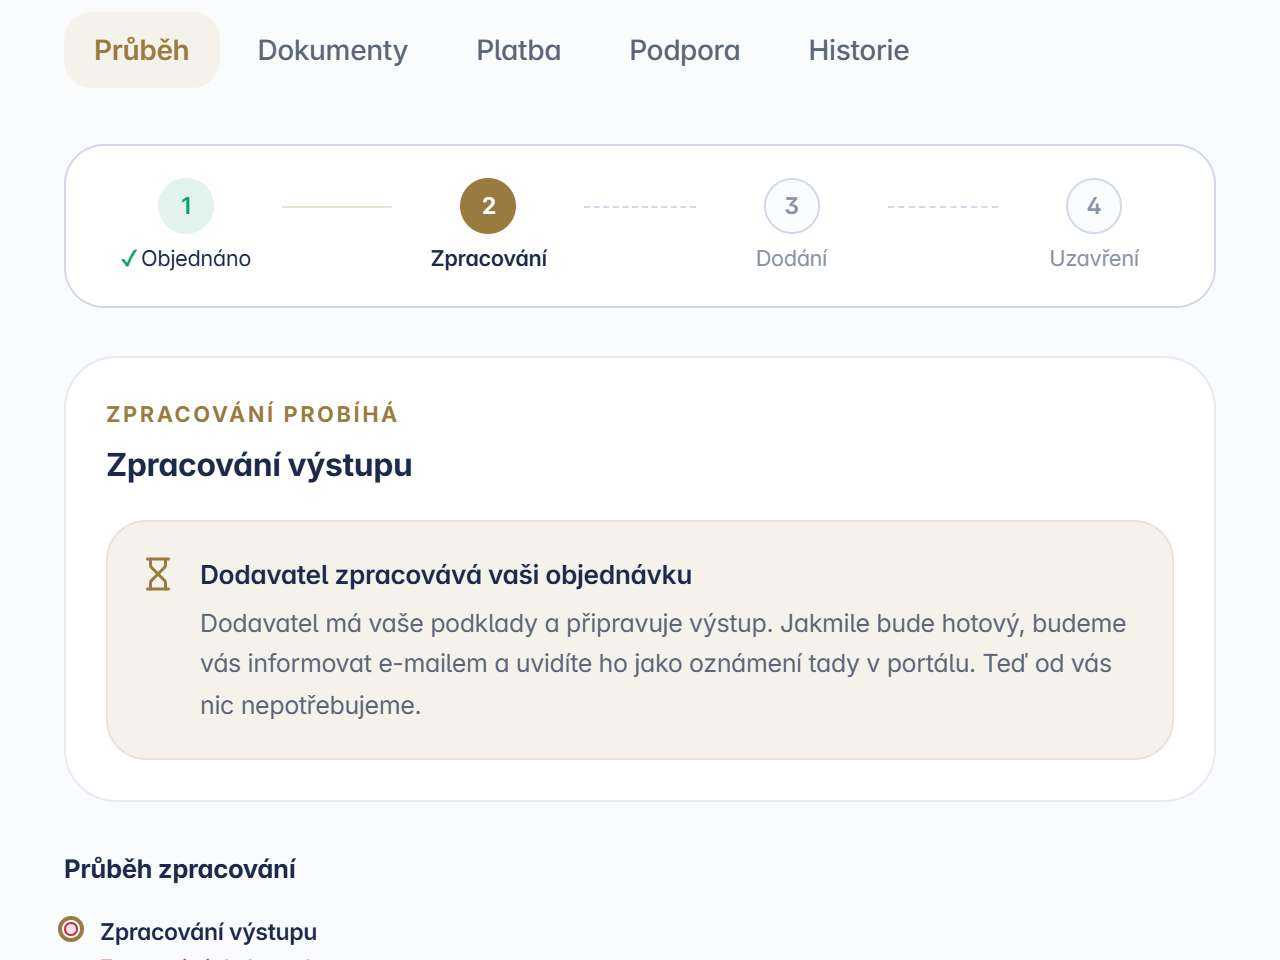Click the 'ZPRACOVÁNÍ PROBÍHÁ' status label
Screen dimensions: 1280x960
coord(252,414)
